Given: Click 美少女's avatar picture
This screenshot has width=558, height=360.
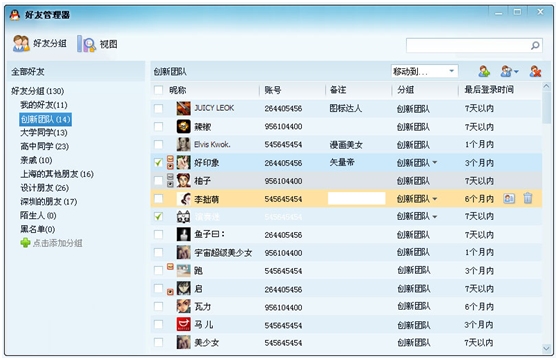Looking at the screenshot, I should (184, 343).
